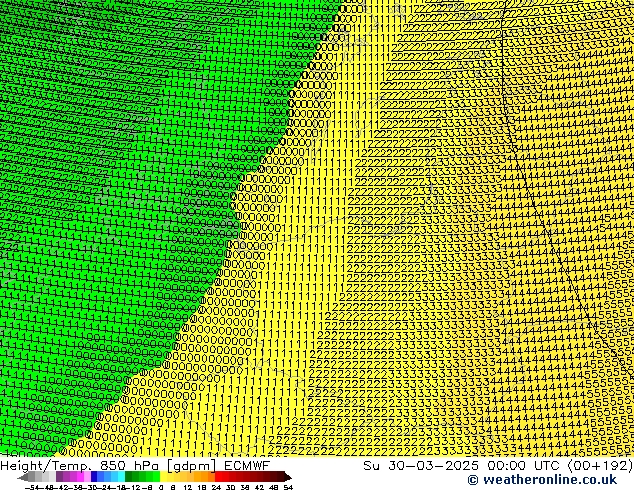Click the 12 label on the temperature legend

point(186,487)
